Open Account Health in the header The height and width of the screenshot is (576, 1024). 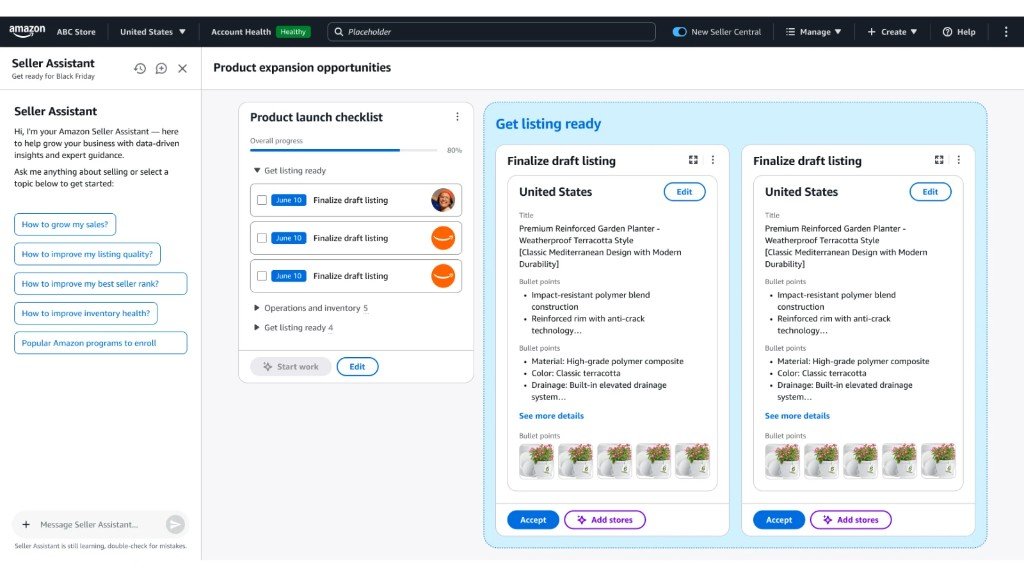click(x=241, y=31)
